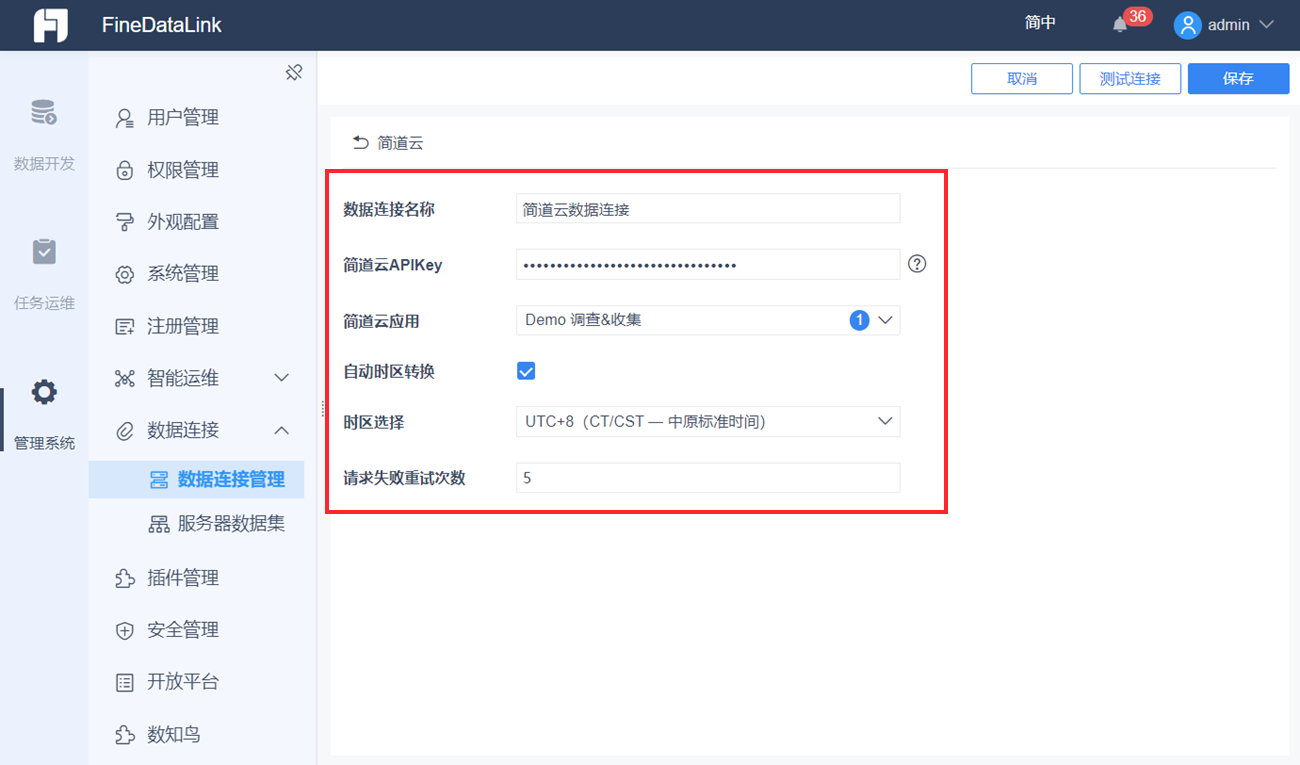The width and height of the screenshot is (1300, 765).
Task: Click admin username text
Action: [1229, 25]
